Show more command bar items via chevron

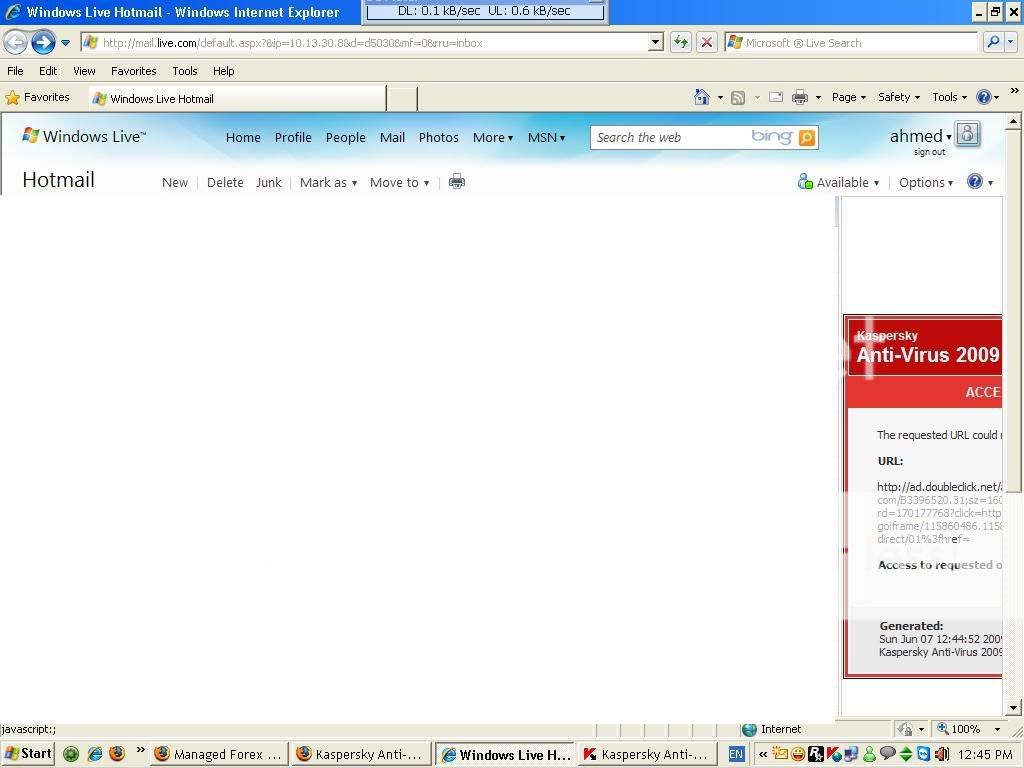coord(1014,91)
